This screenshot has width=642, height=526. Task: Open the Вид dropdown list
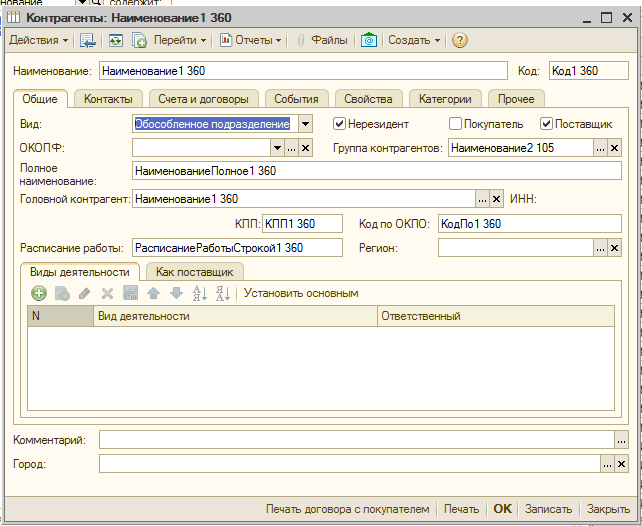[x=305, y=124]
